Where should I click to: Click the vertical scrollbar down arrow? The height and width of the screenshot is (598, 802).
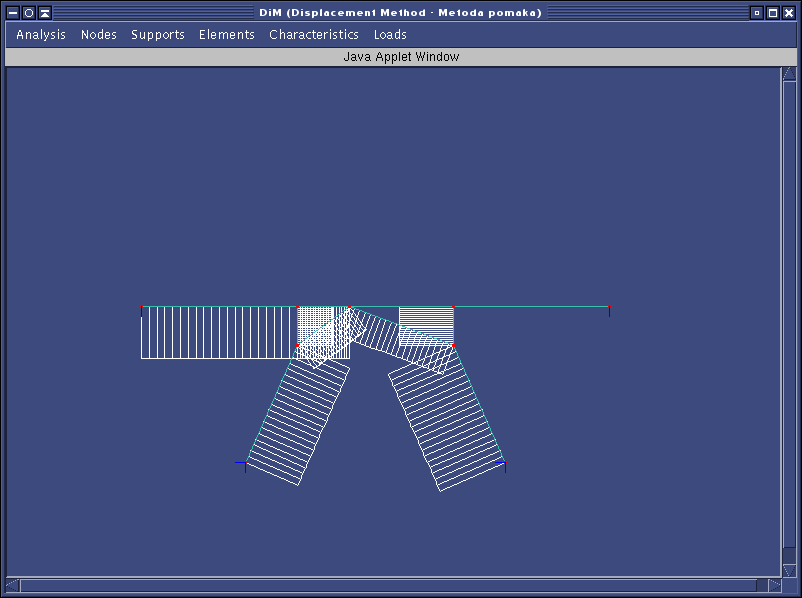789,570
